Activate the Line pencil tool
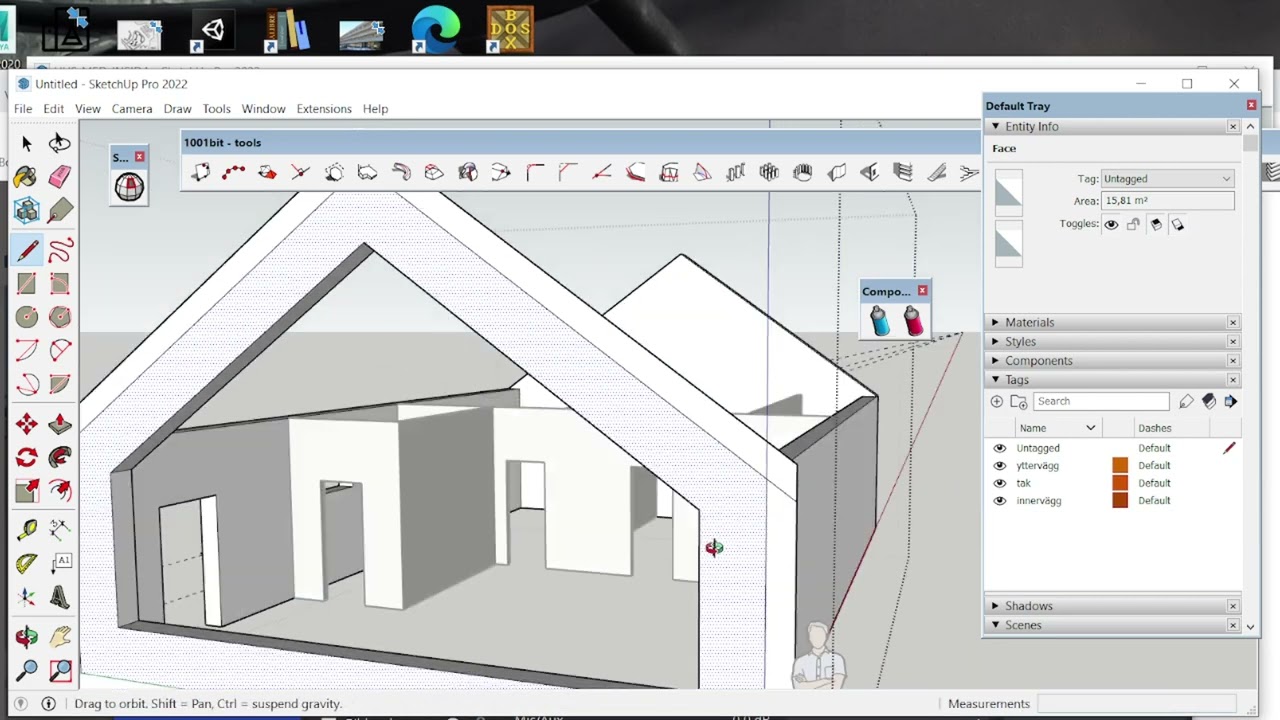The height and width of the screenshot is (720, 1280). 27,250
